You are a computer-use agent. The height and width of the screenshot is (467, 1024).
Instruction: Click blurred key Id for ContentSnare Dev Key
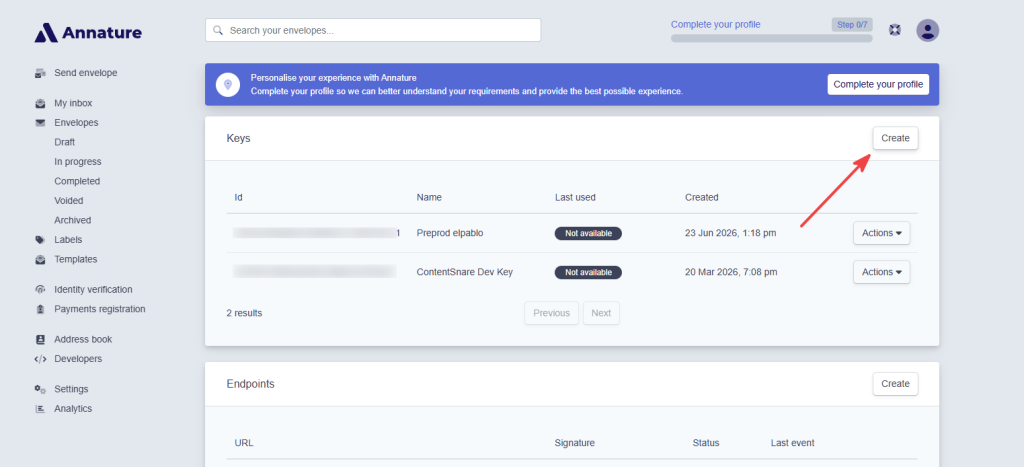tap(315, 272)
